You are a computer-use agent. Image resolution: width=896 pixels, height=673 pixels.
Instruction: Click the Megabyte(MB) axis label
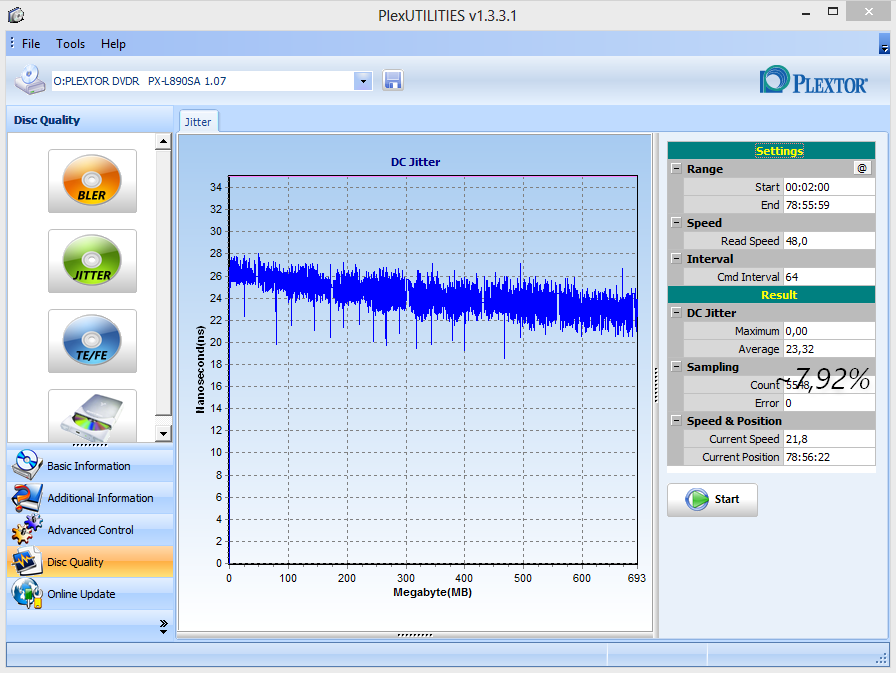coord(433,592)
